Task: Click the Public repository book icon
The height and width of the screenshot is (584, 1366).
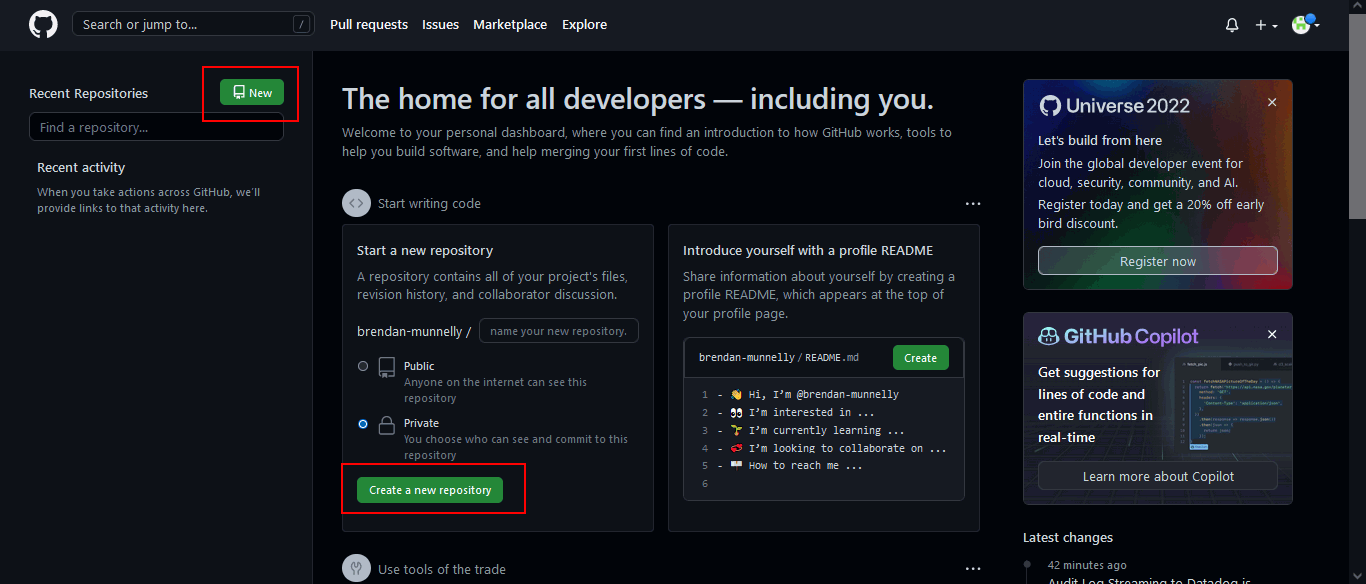Action: (387, 368)
